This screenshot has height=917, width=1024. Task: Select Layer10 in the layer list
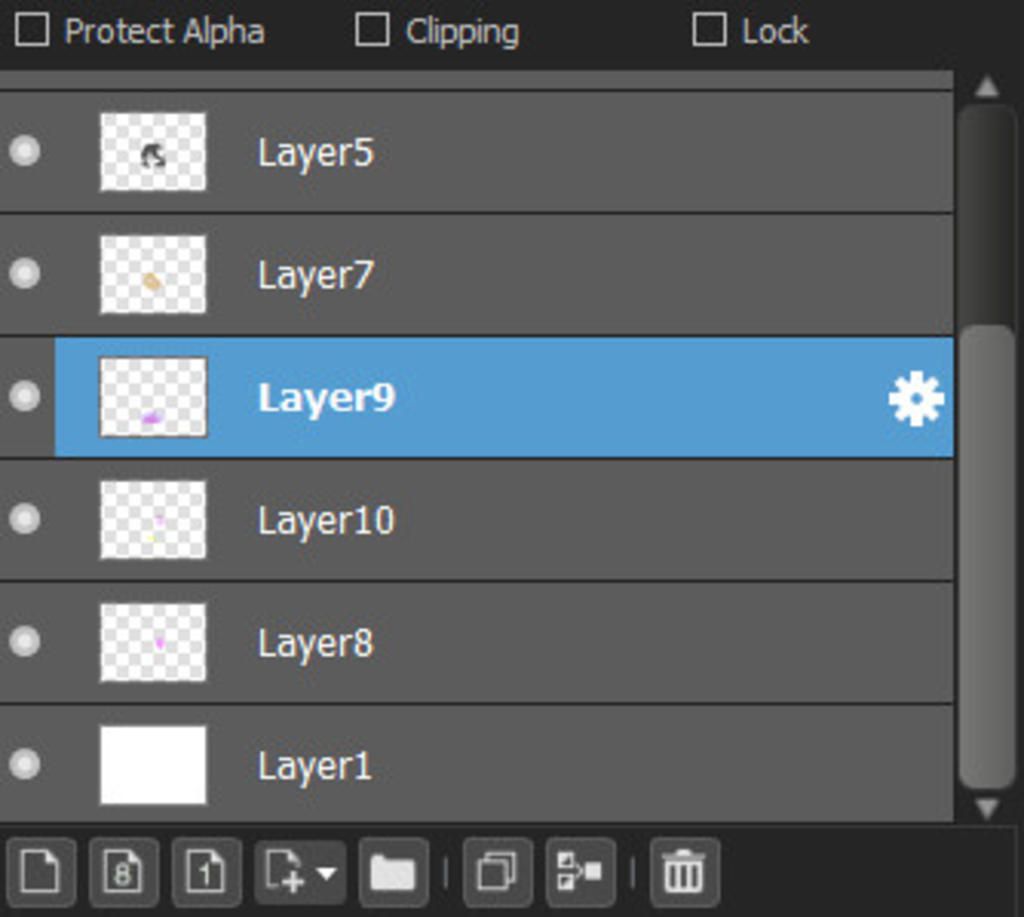326,520
